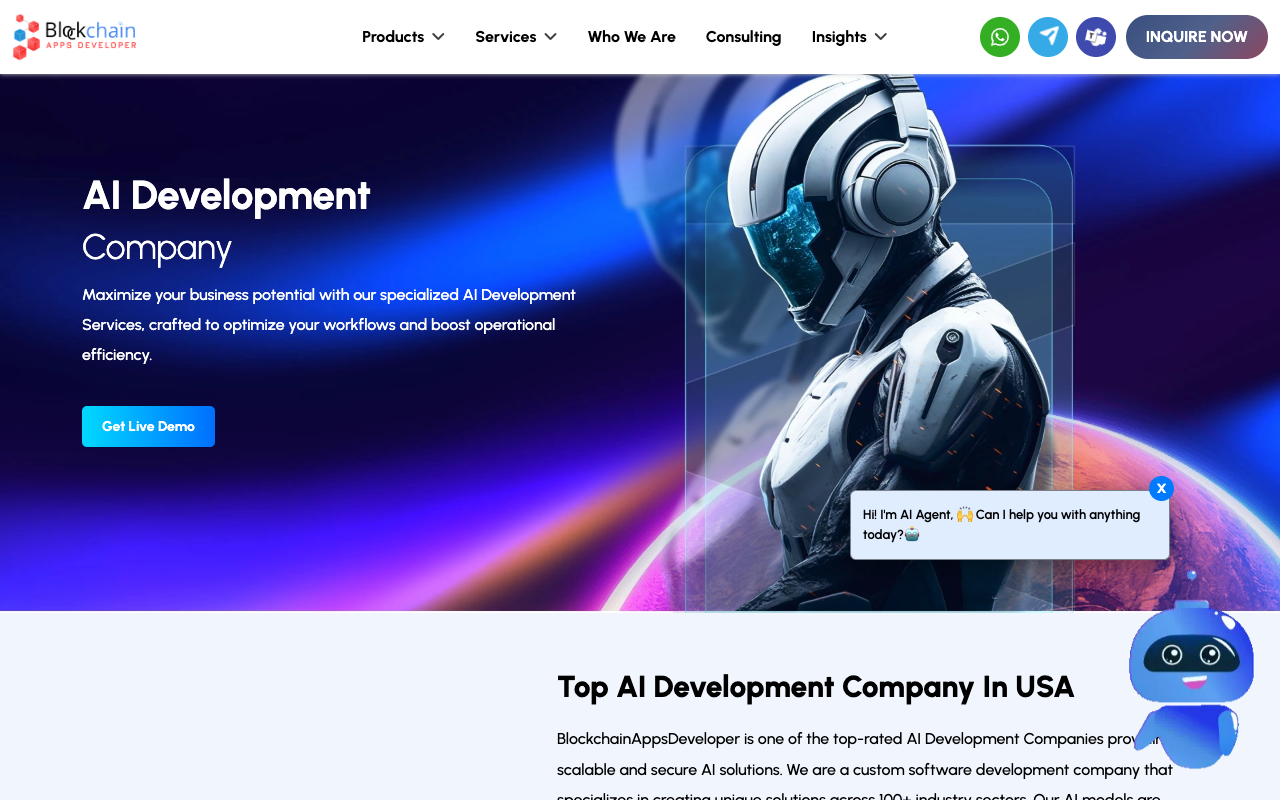Click 'Top AI Development Company In USA' heading
The width and height of the screenshot is (1280, 800).
816,687
